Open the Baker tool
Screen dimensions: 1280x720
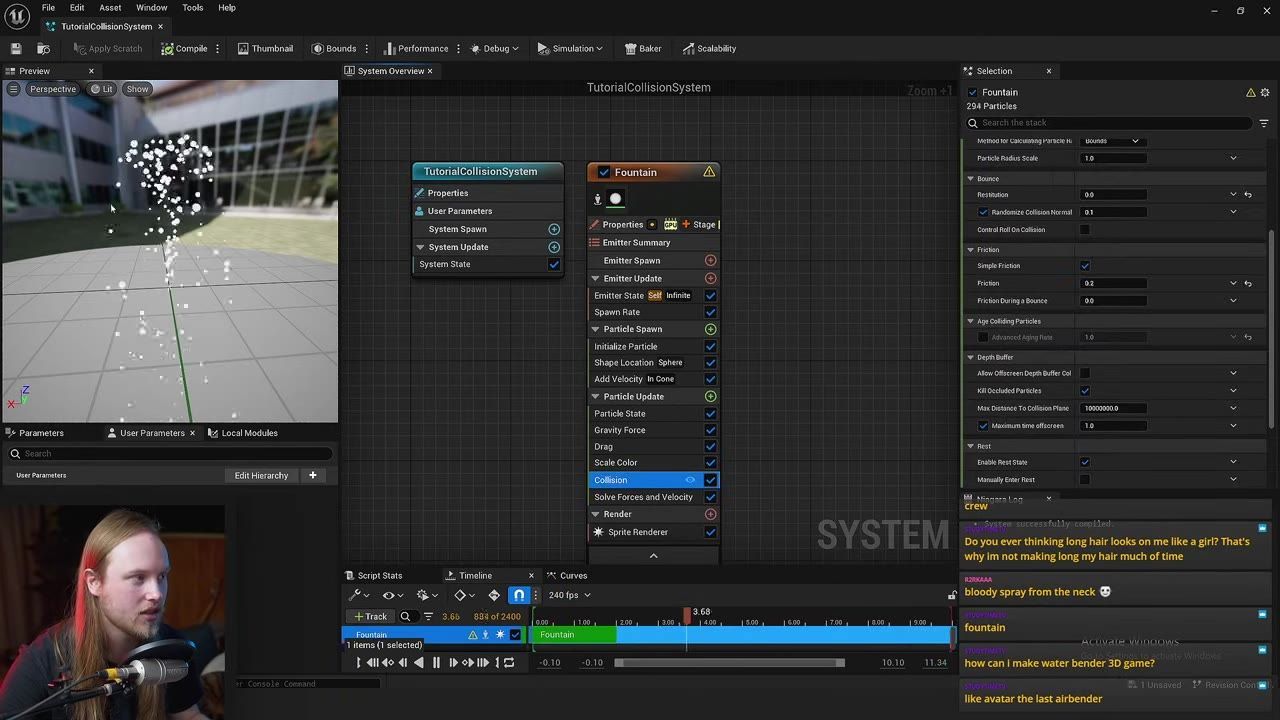pos(643,48)
